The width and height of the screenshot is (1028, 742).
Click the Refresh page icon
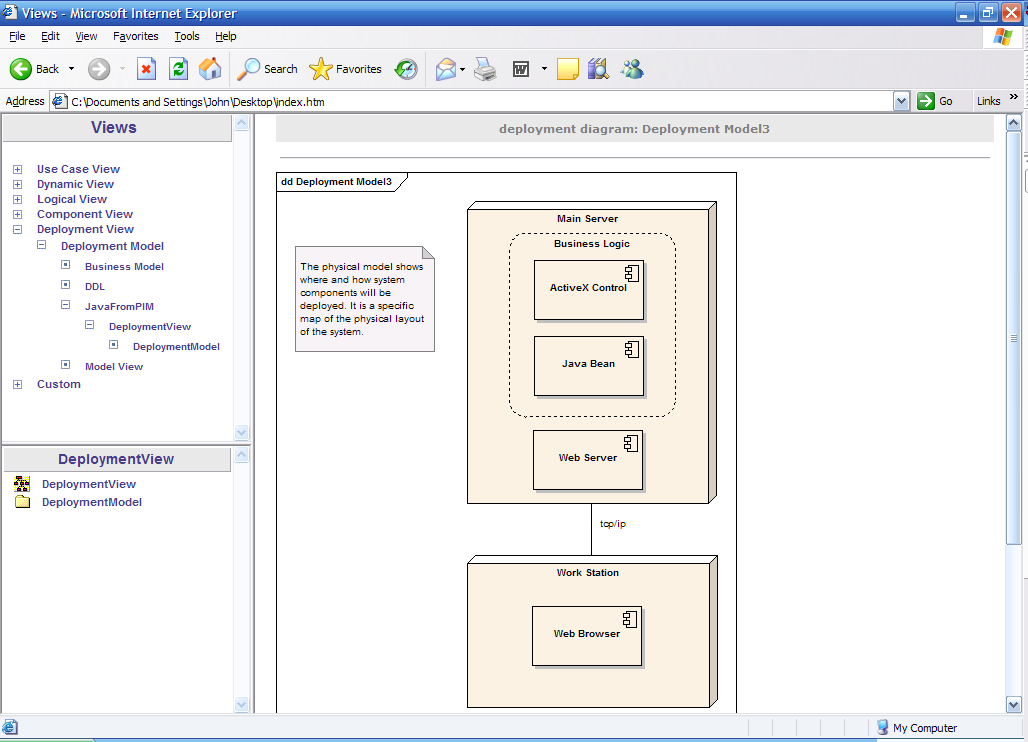[x=178, y=69]
